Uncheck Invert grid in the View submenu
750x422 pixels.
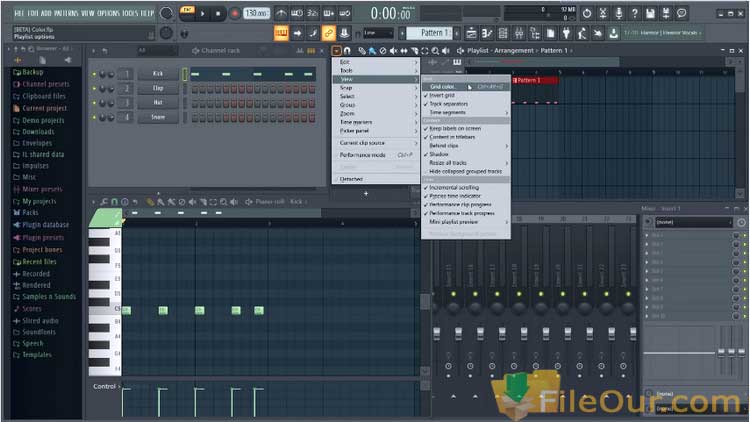[x=466, y=95]
